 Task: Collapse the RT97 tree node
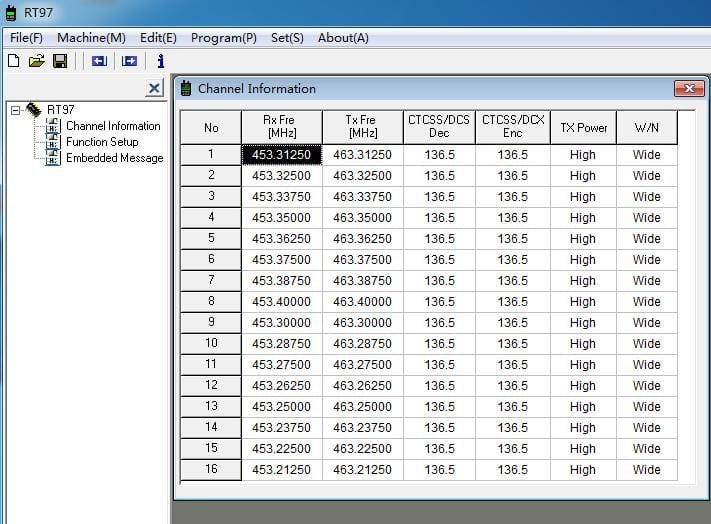(x=16, y=110)
